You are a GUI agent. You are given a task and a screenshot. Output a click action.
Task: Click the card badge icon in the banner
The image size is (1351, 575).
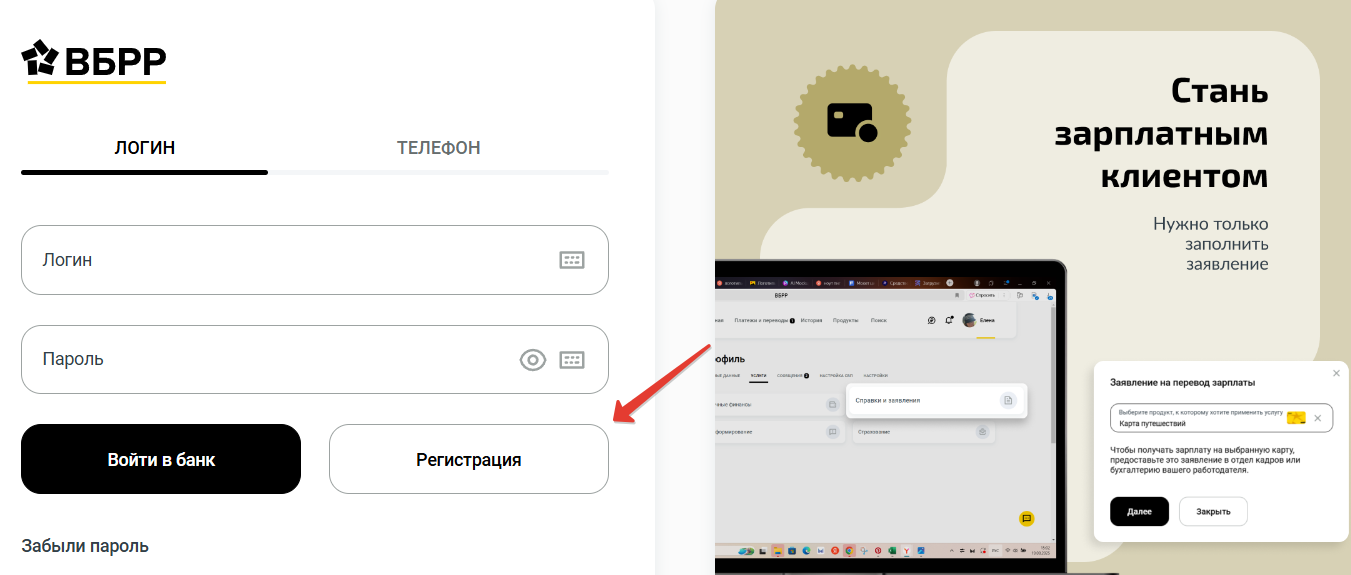click(852, 121)
